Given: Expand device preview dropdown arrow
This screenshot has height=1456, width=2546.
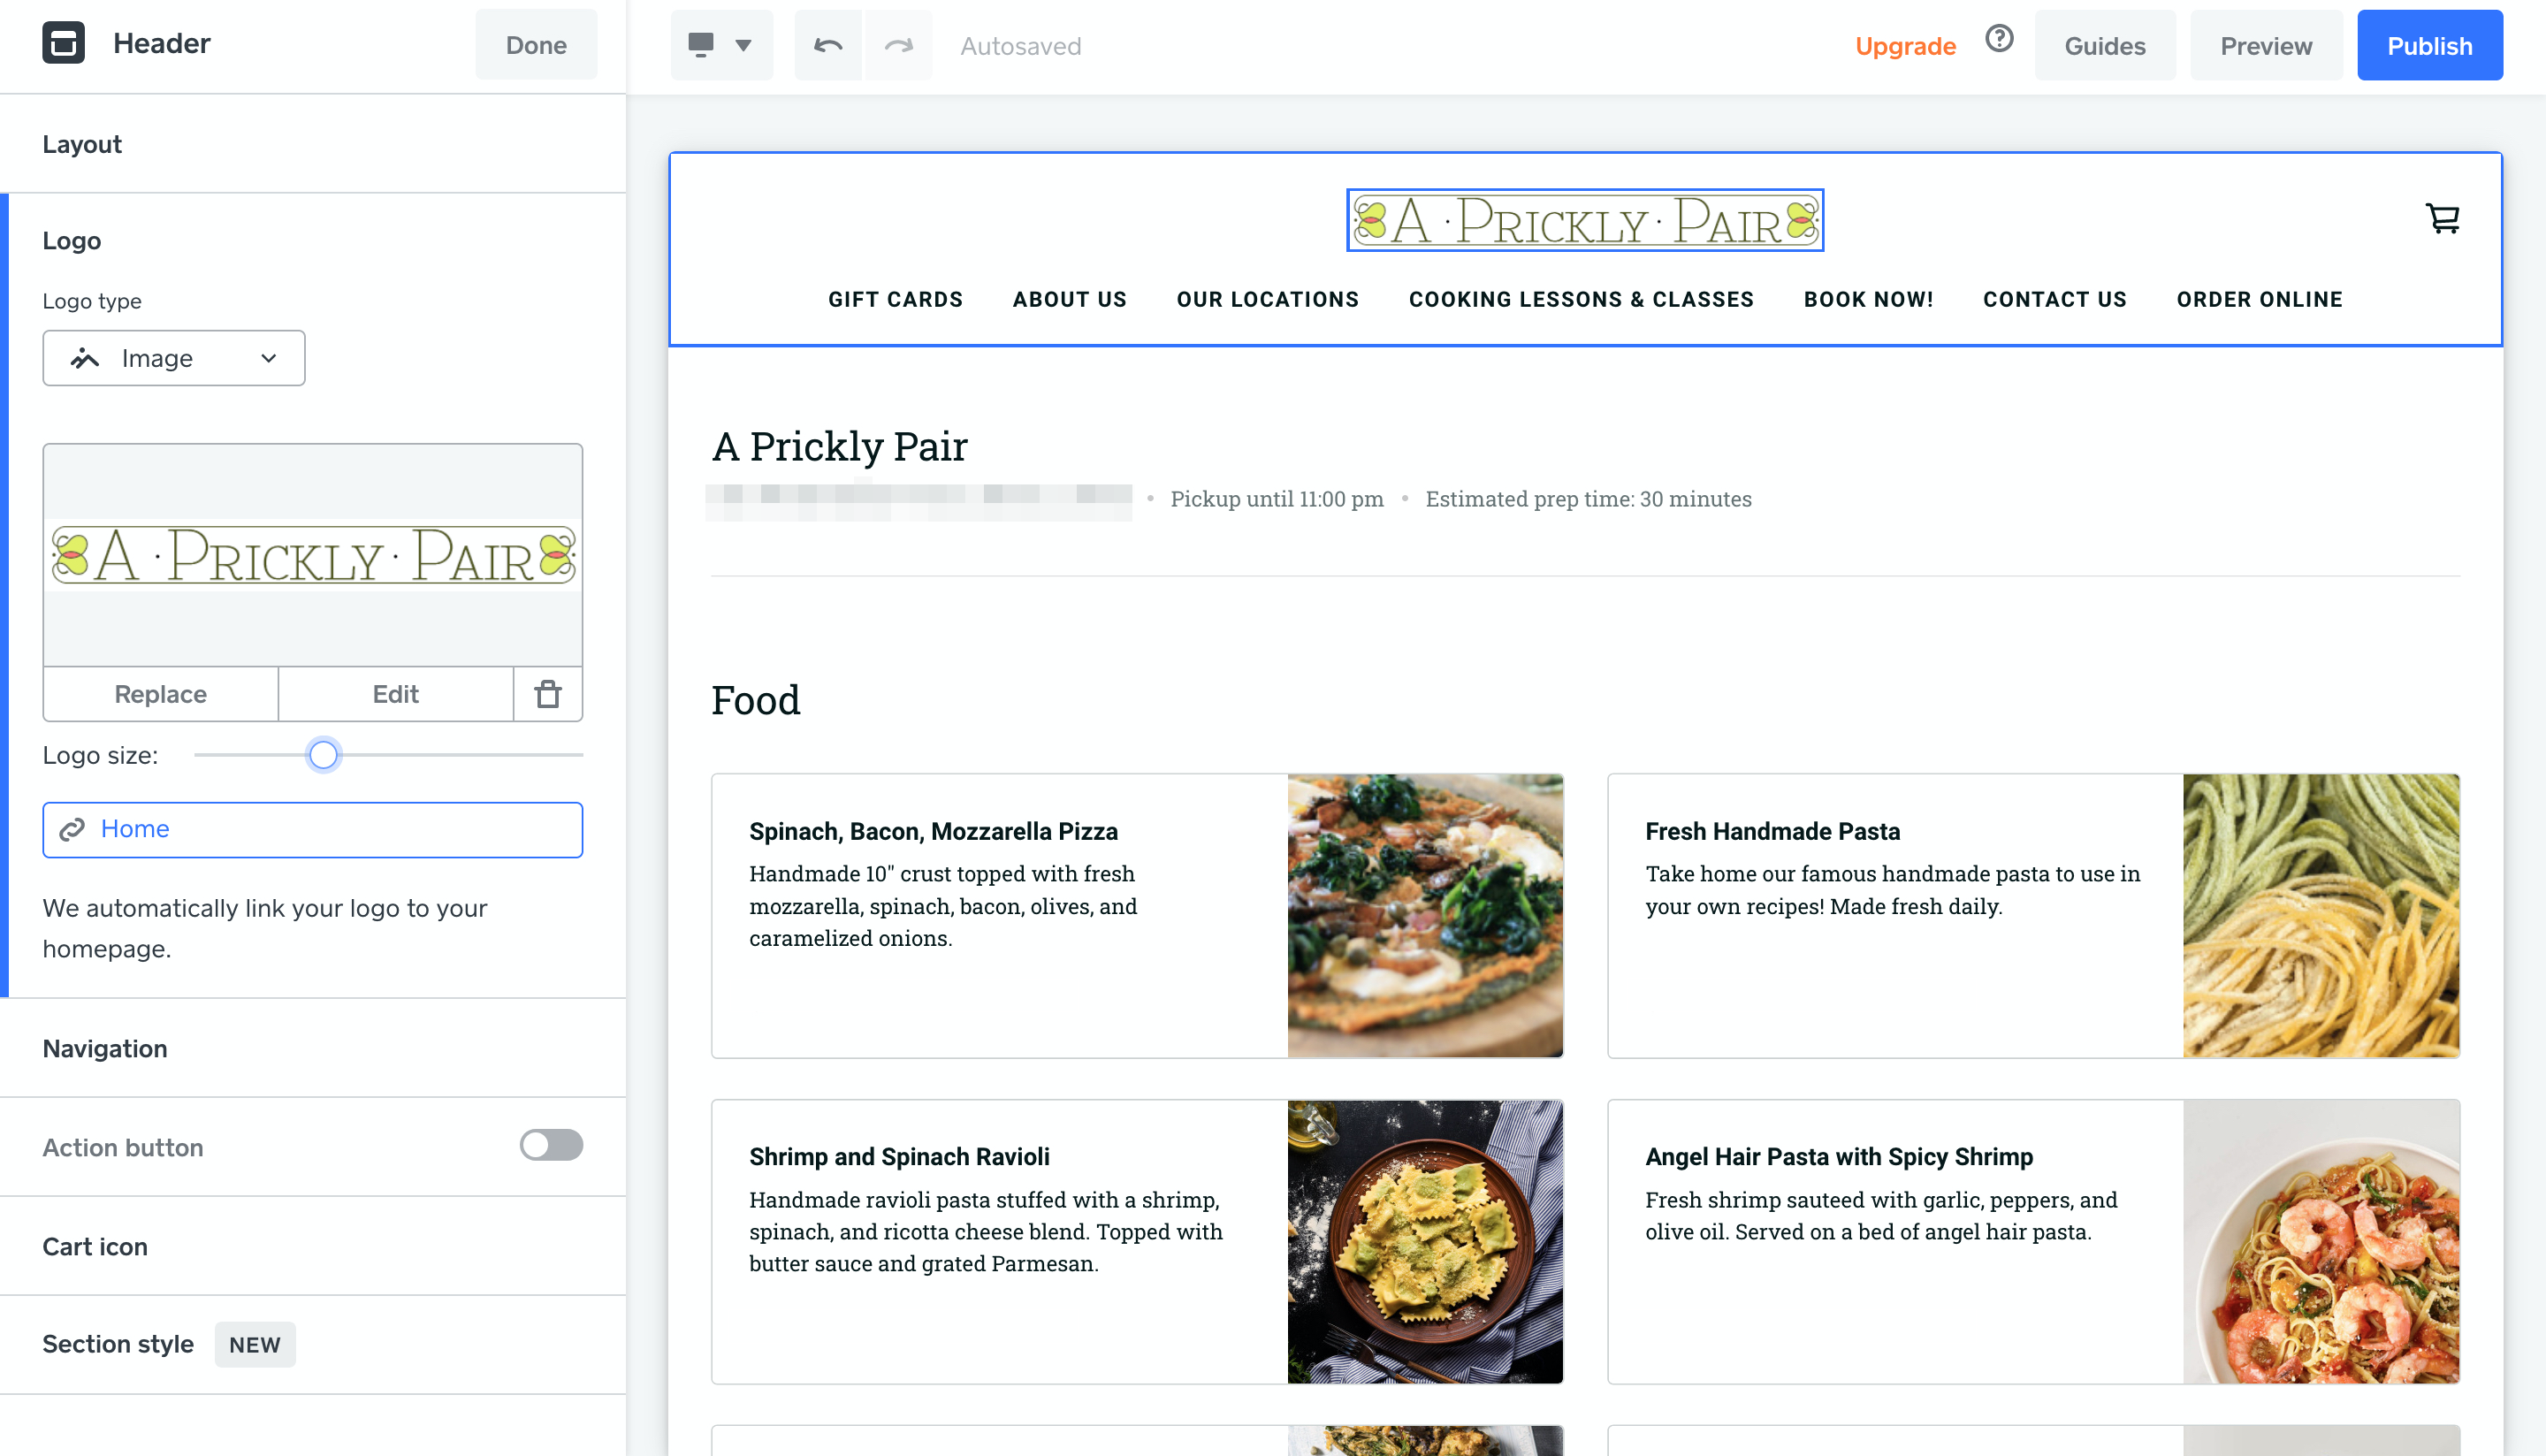Looking at the screenshot, I should (x=743, y=45).
